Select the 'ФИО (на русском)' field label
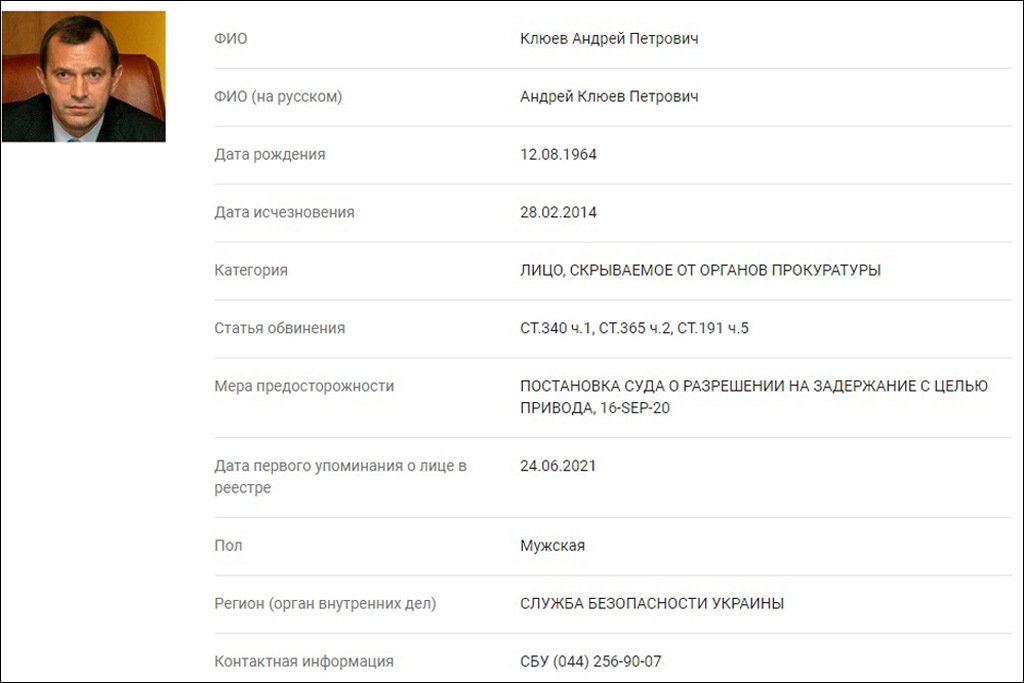Screen dimensions: 1024x683 [278, 97]
